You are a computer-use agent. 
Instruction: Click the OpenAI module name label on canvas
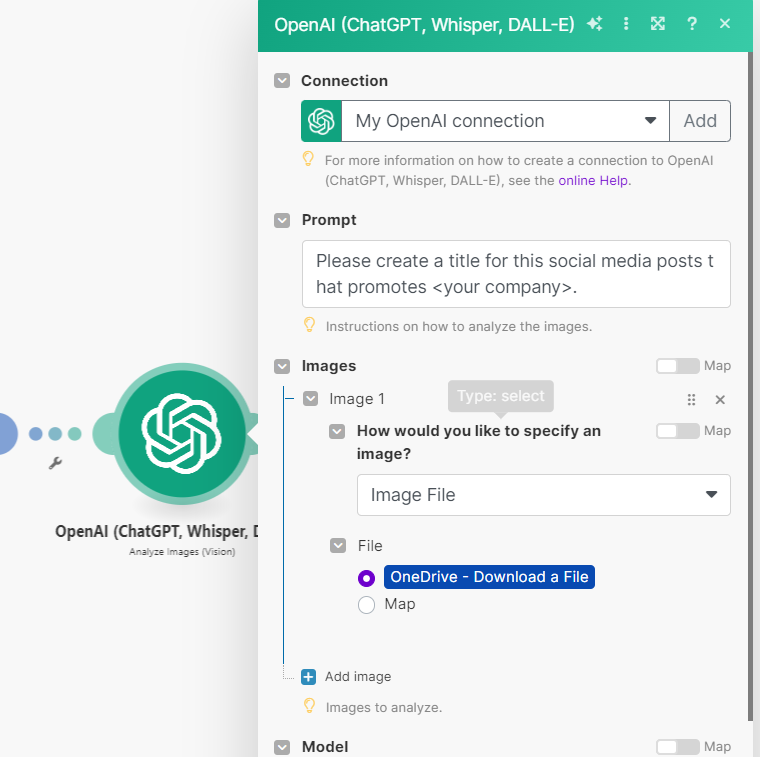(157, 531)
